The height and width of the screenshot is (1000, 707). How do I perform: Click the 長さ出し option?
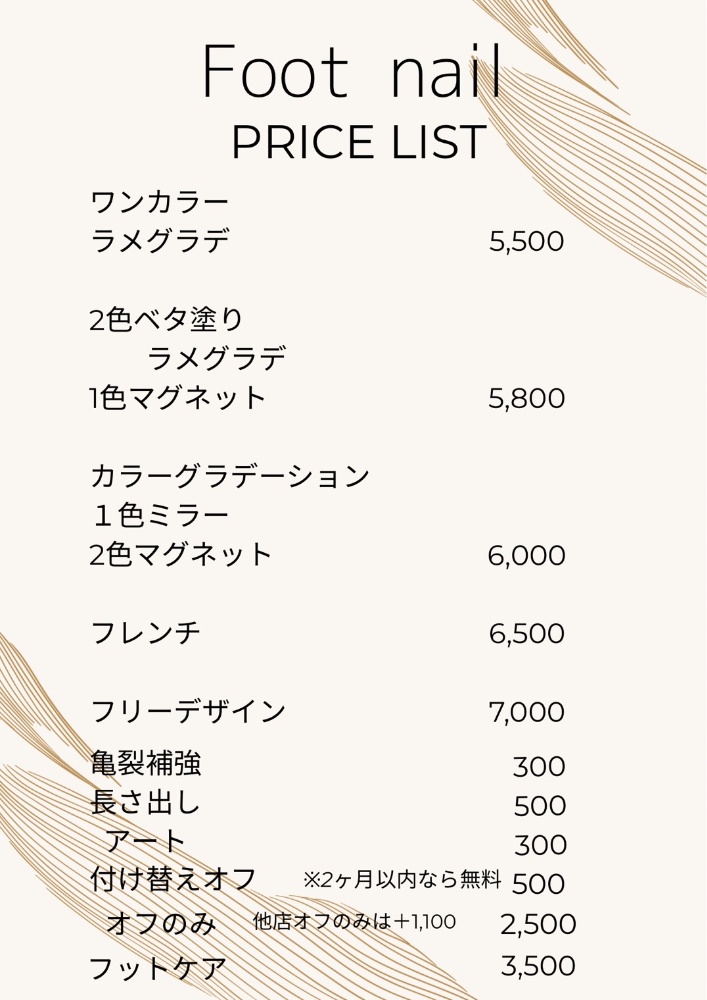(x=146, y=803)
